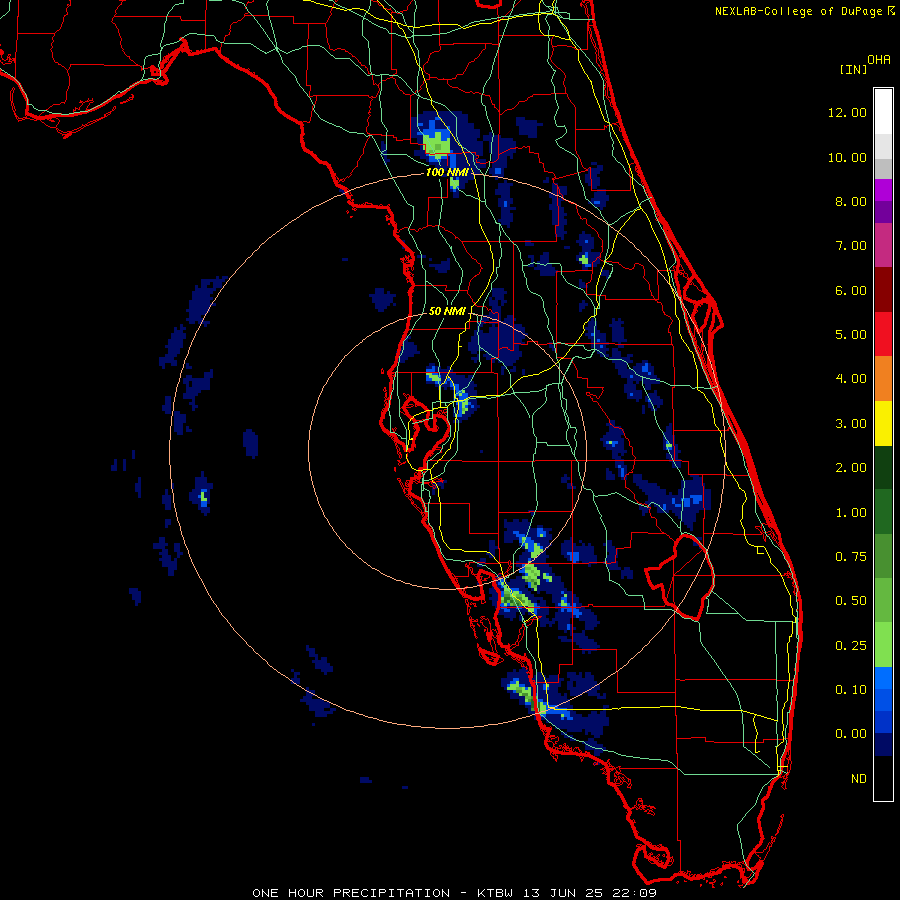Click the 1.00 legend value
This screenshot has width=900, height=900.
851,513
